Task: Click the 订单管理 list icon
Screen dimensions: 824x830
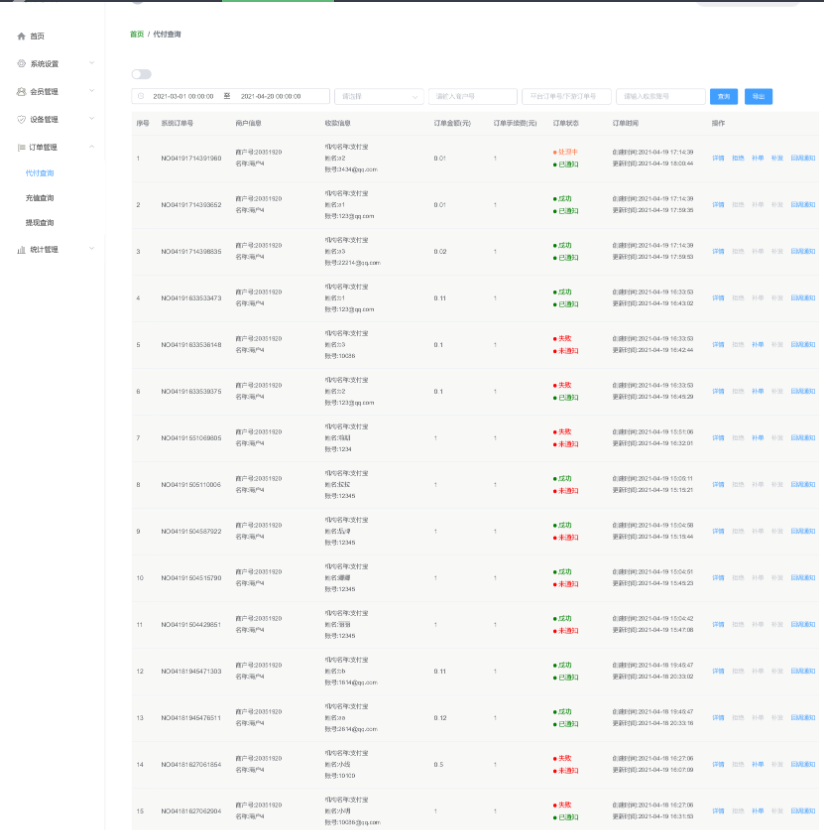Action: pyautogui.click(x=21, y=148)
